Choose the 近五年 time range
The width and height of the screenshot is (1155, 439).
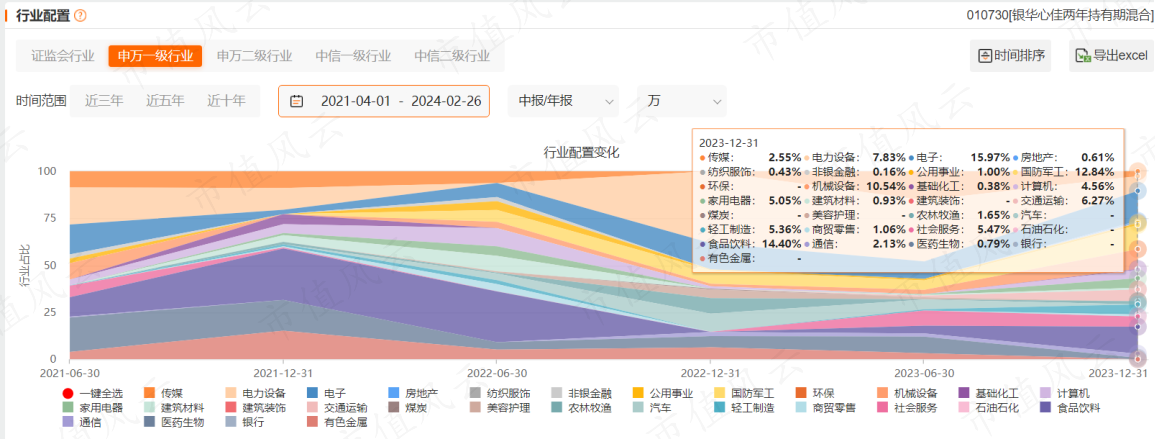tap(165, 101)
